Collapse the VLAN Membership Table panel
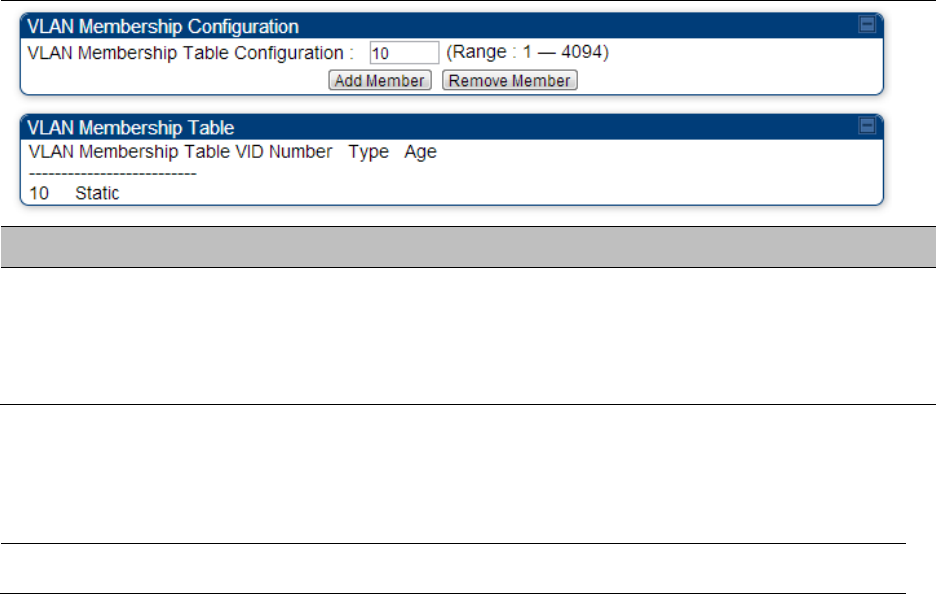 pyautogui.click(x=867, y=126)
